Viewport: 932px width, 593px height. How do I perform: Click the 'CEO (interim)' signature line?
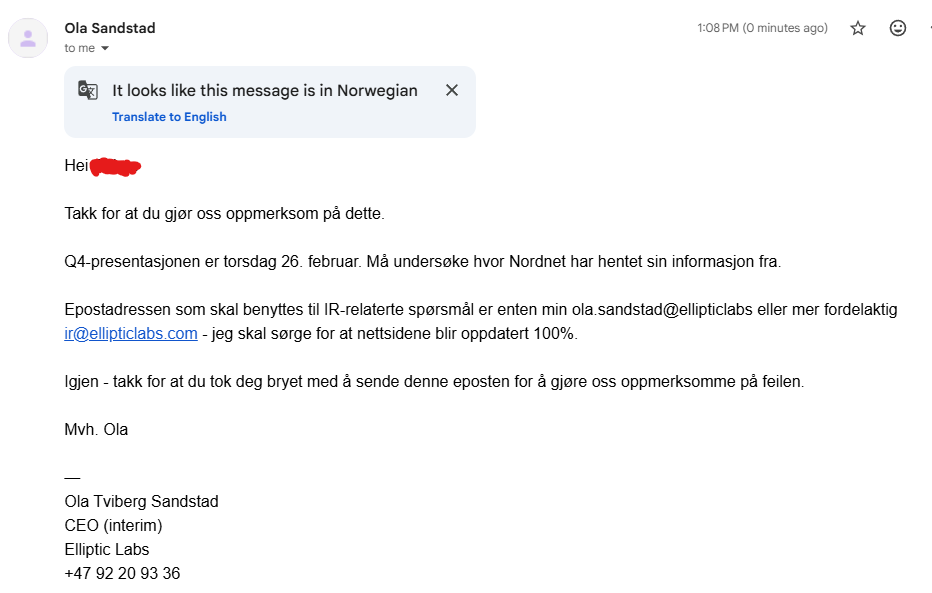pyautogui.click(x=113, y=525)
